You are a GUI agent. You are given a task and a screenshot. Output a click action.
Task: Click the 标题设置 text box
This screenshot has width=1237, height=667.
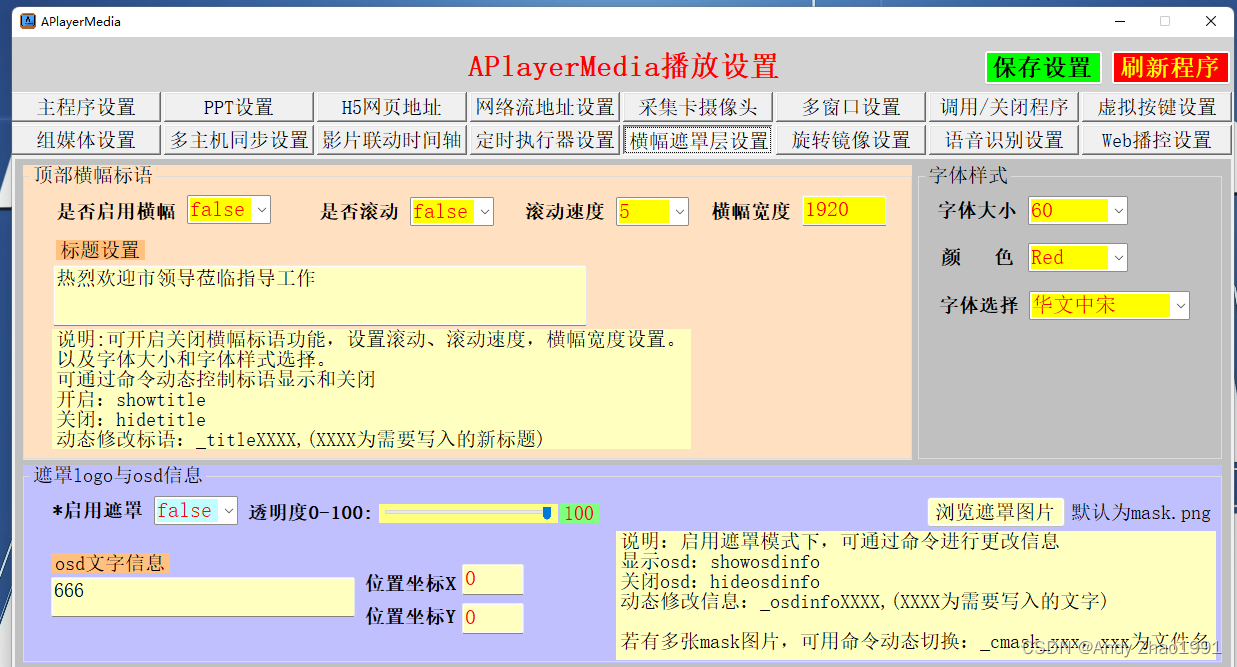pos(320,295)
